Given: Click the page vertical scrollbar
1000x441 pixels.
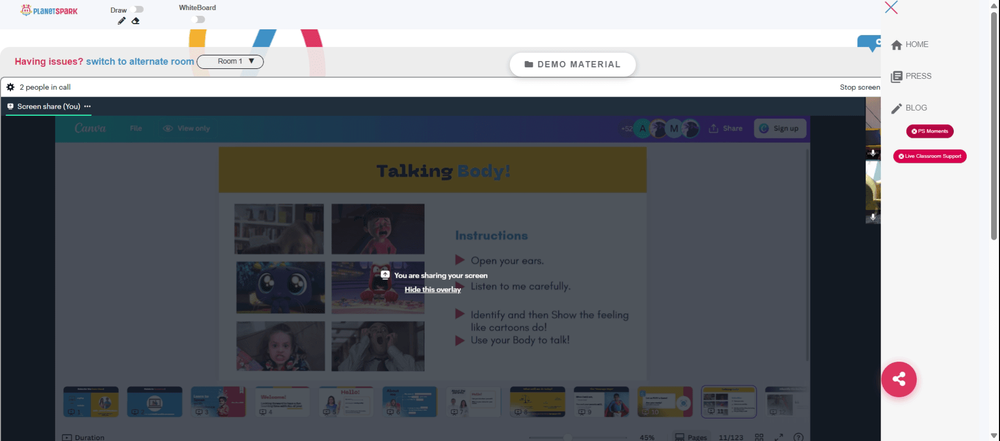Looking at the screenshot, I should click(x=994, y=128).
